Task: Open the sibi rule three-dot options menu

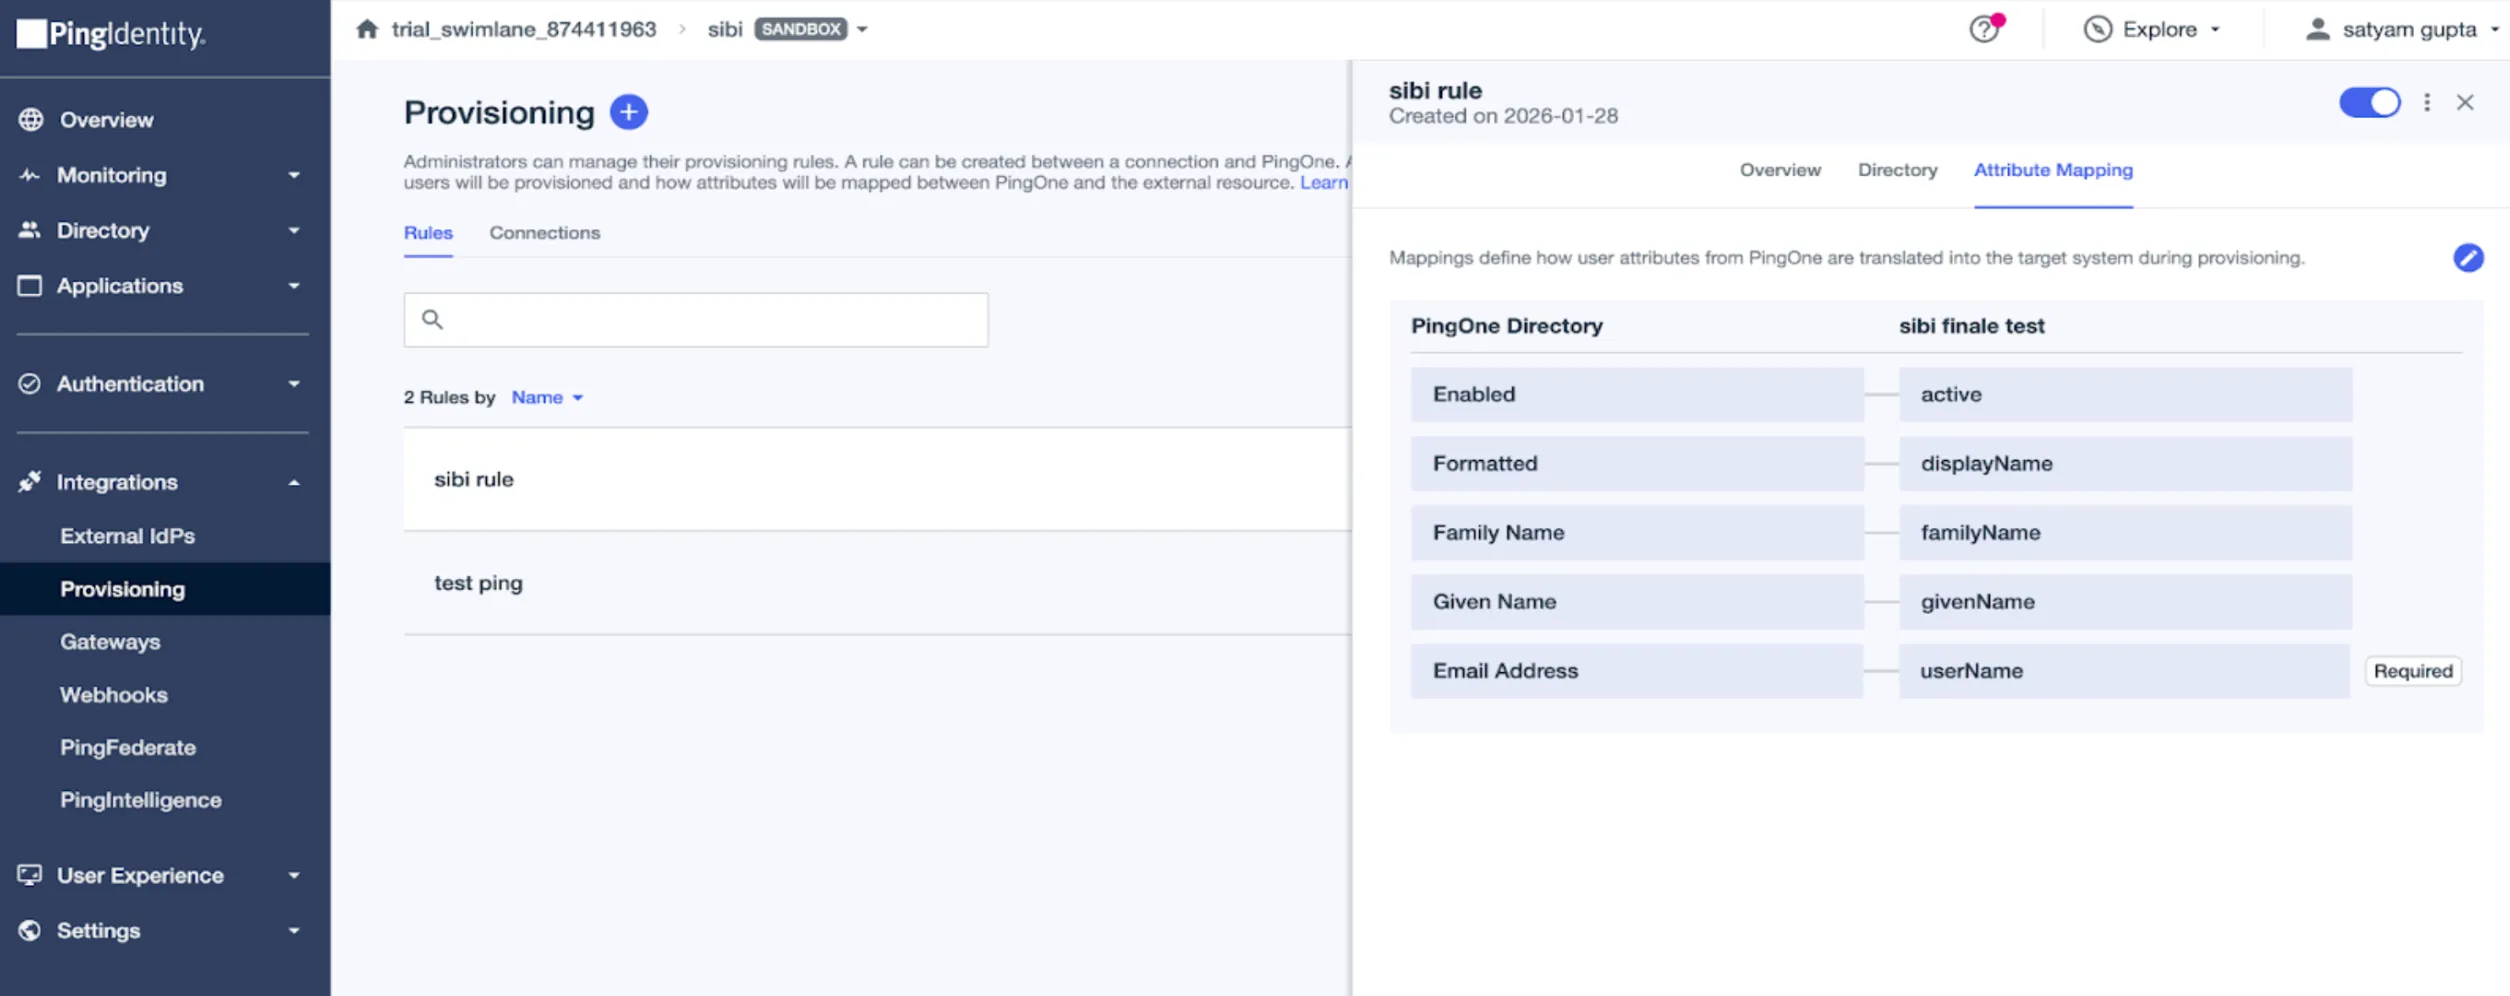Action: point(2427,102)
